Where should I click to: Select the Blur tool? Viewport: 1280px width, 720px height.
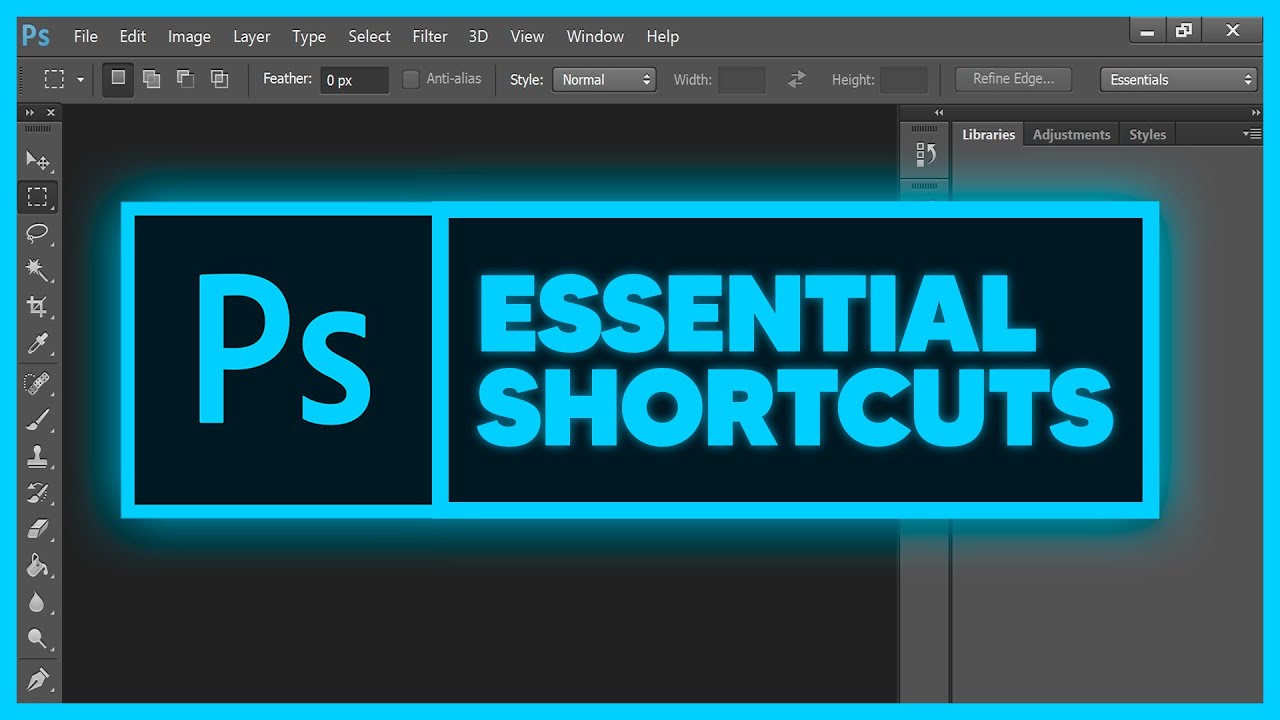click(37, 603)
